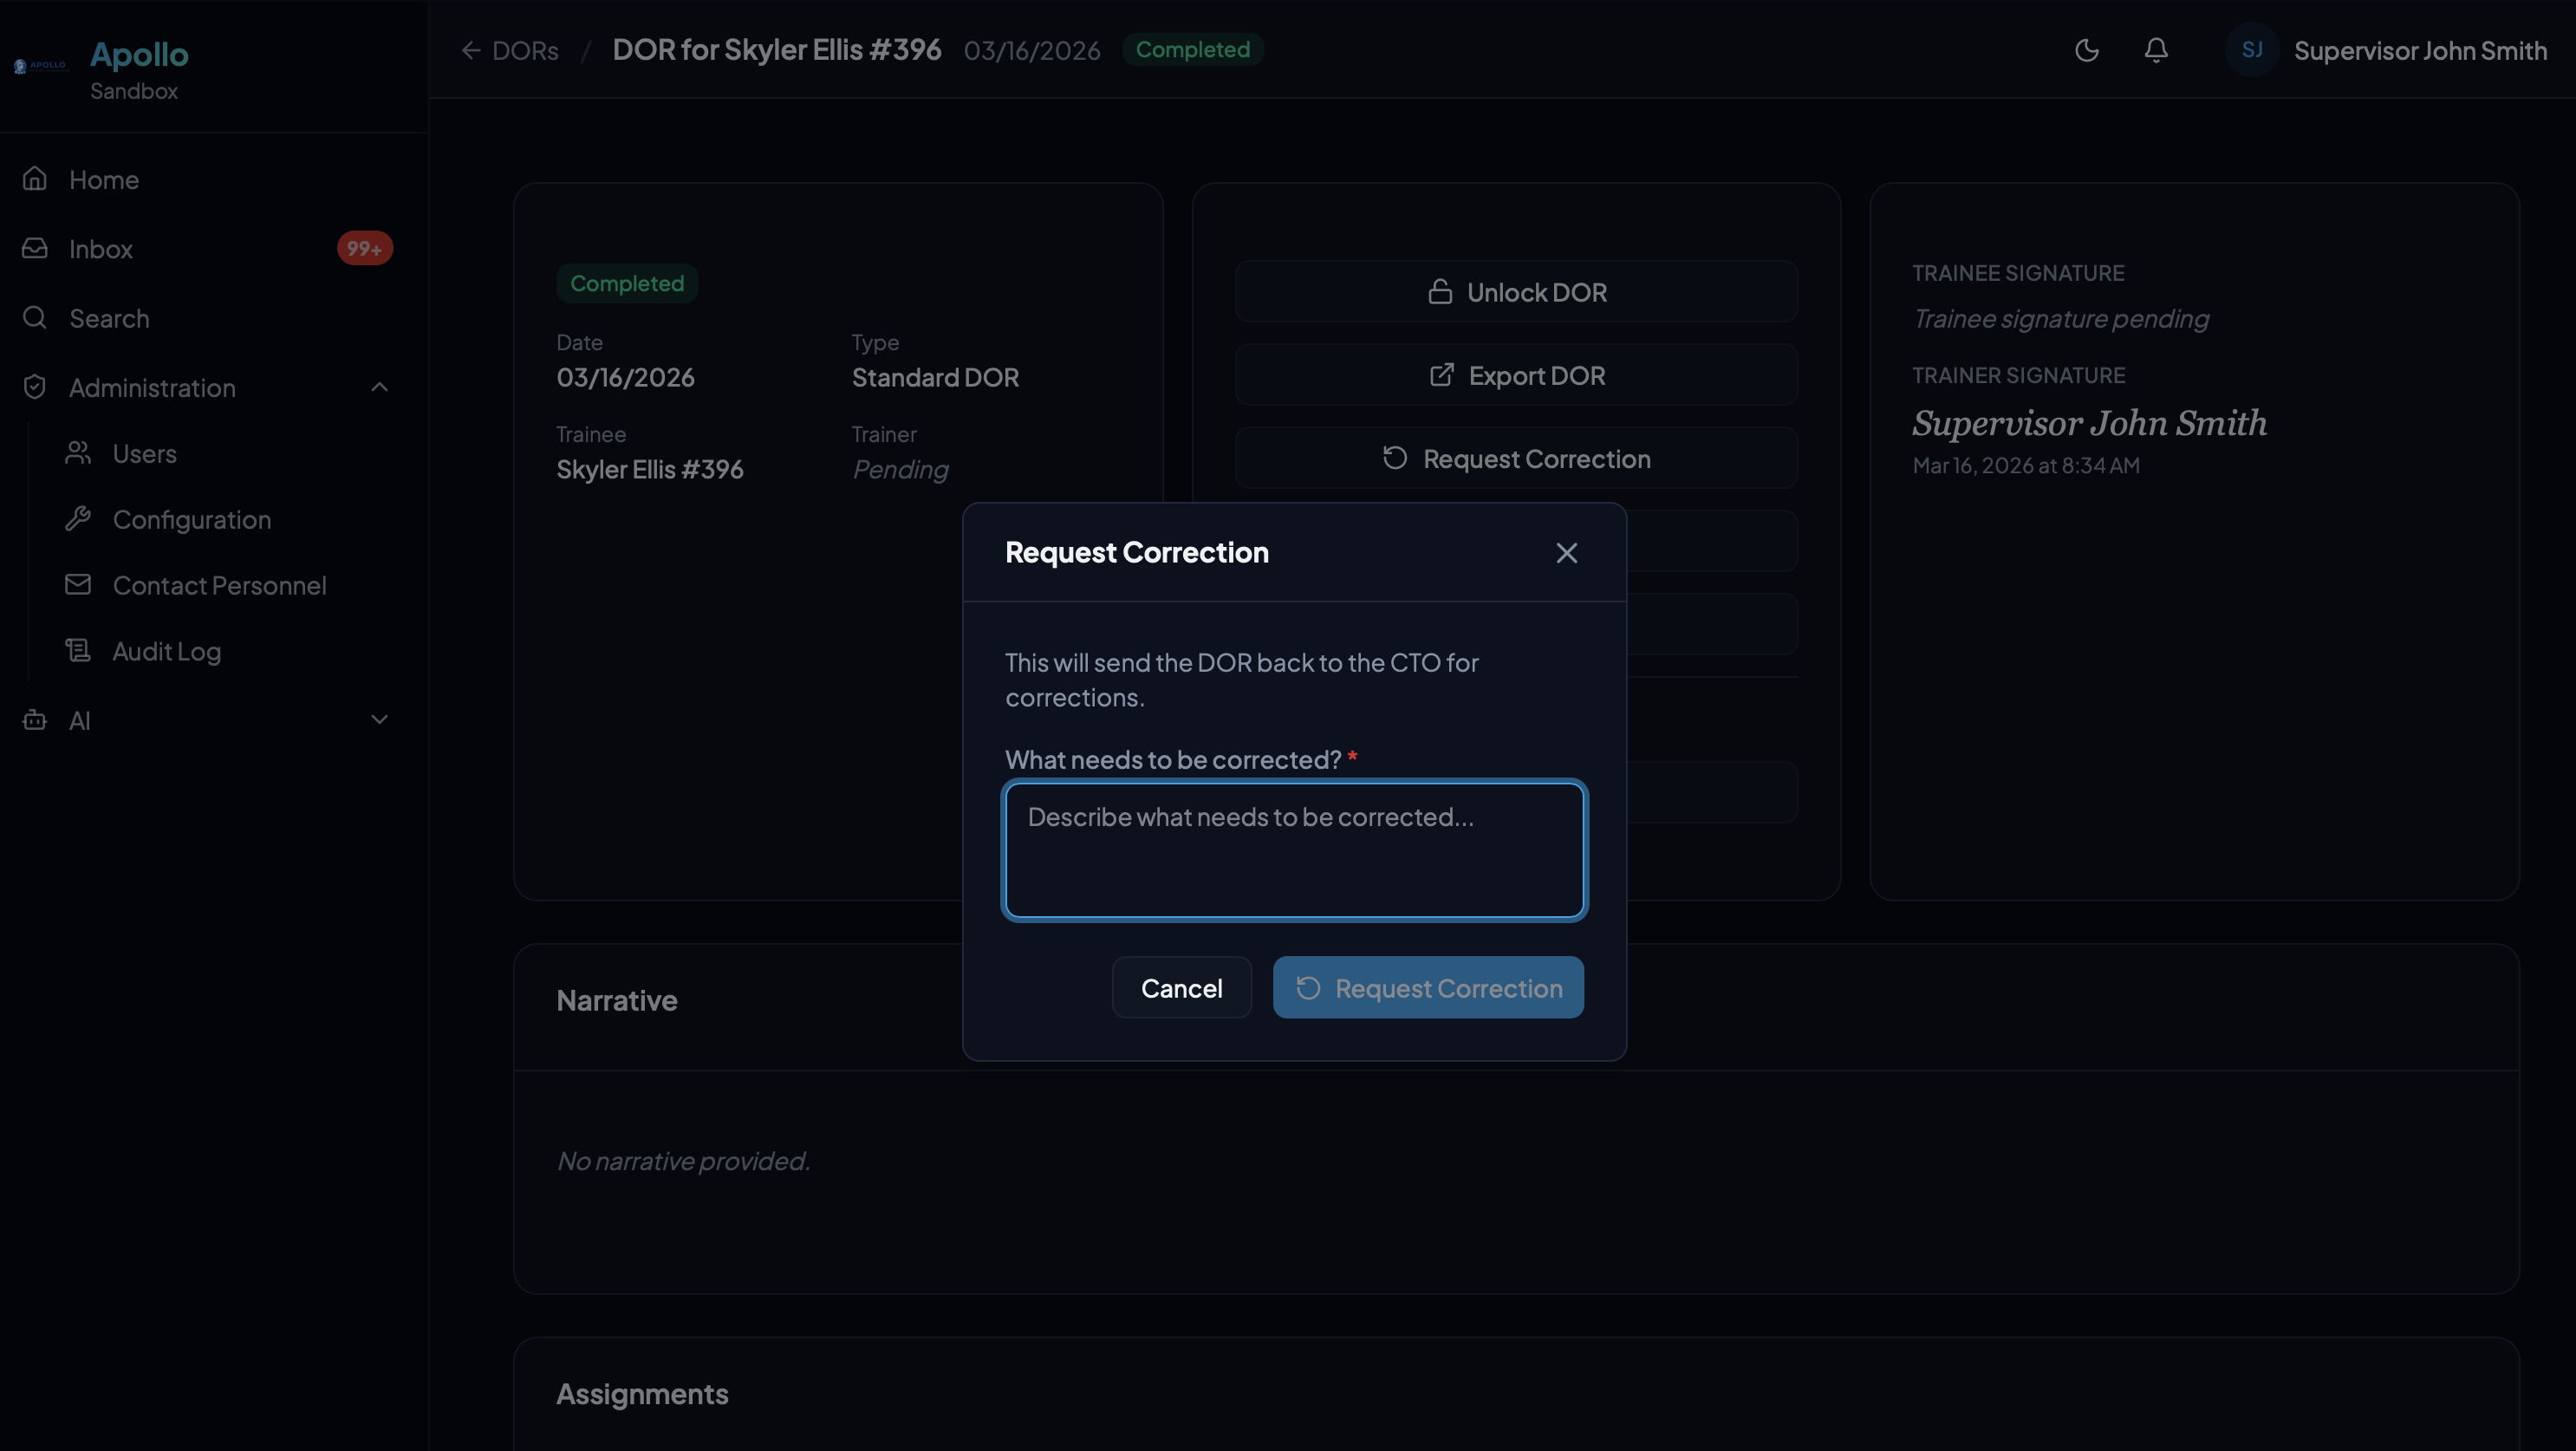This screenshot has height=1451, width=2576.
Task: Toggle dark mode moon icon
Action: point(2086,50)
